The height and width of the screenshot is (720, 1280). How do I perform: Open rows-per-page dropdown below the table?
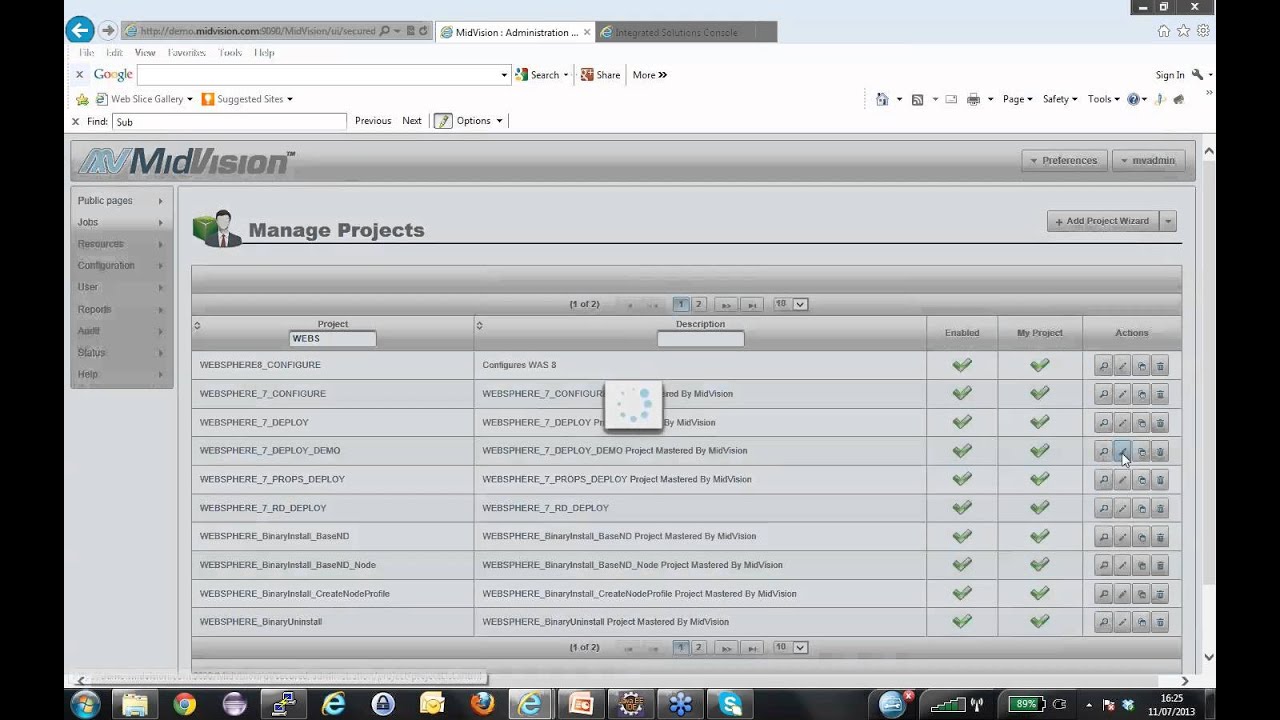tap(790, 648)
